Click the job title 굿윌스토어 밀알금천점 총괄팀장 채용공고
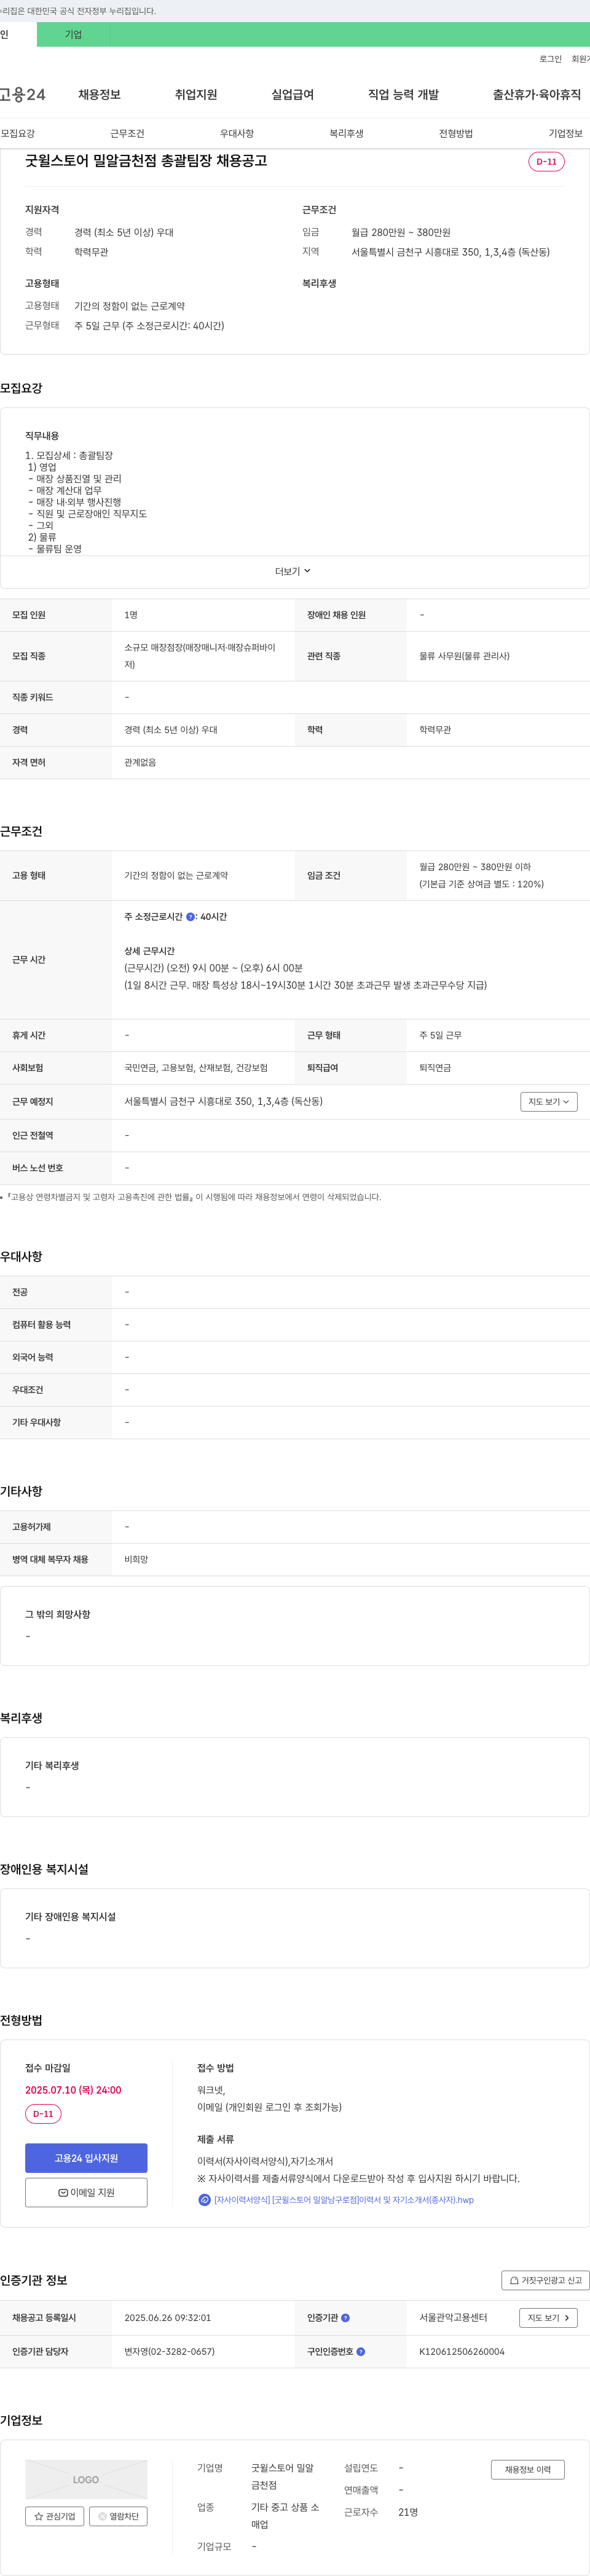The image size is (590, 2576). click(146, 161)
